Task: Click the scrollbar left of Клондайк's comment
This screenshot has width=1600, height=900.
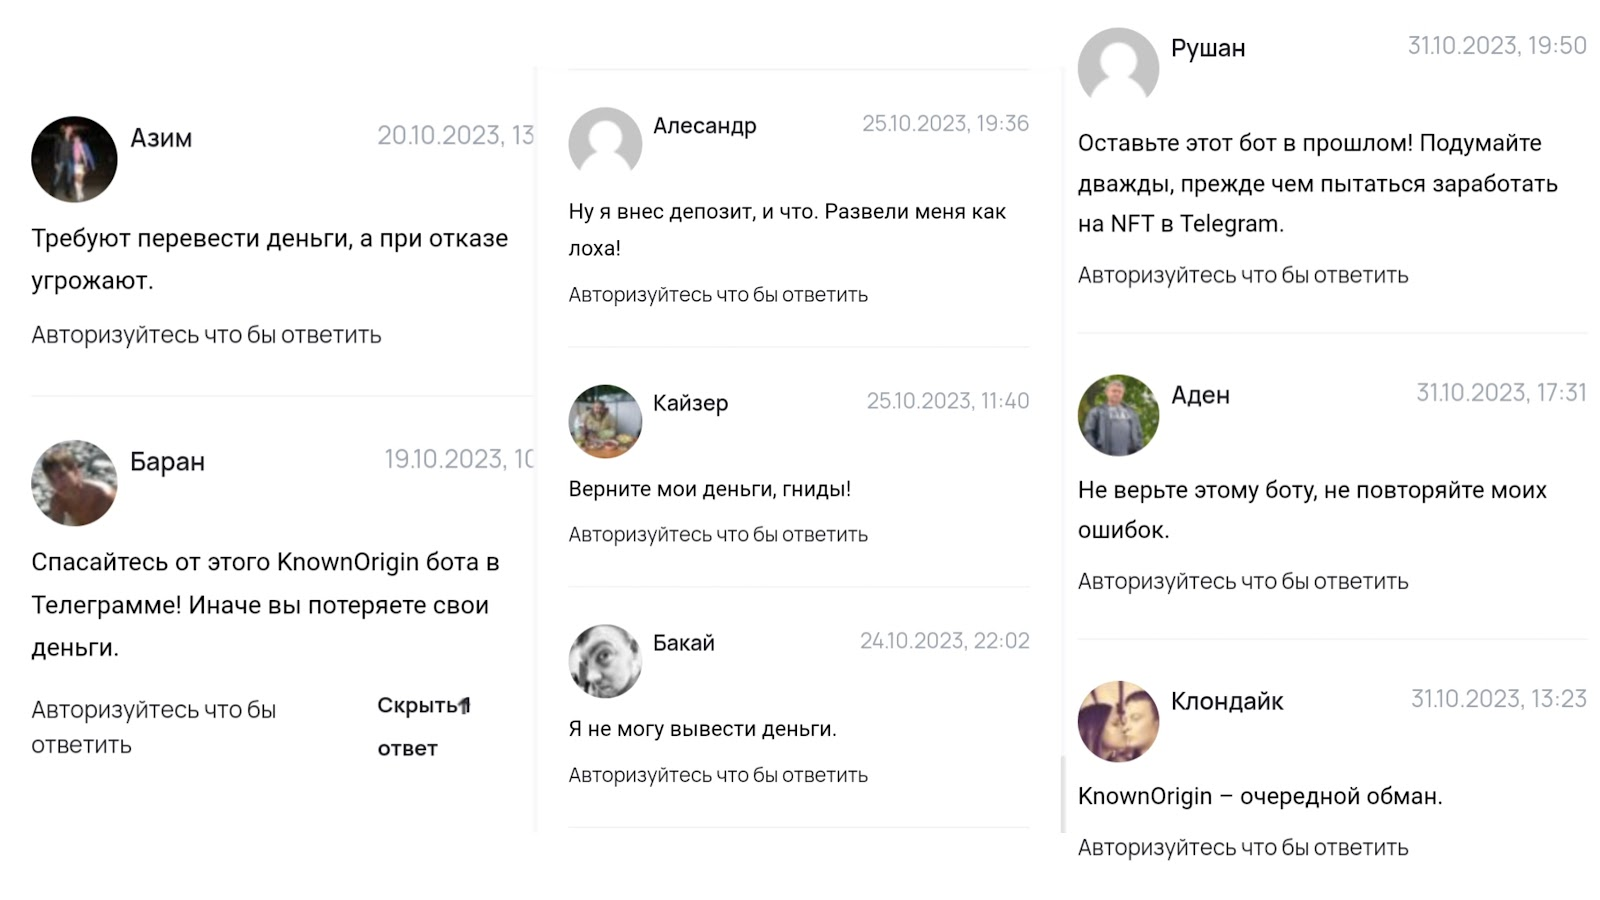Action: click(1063, 793)
